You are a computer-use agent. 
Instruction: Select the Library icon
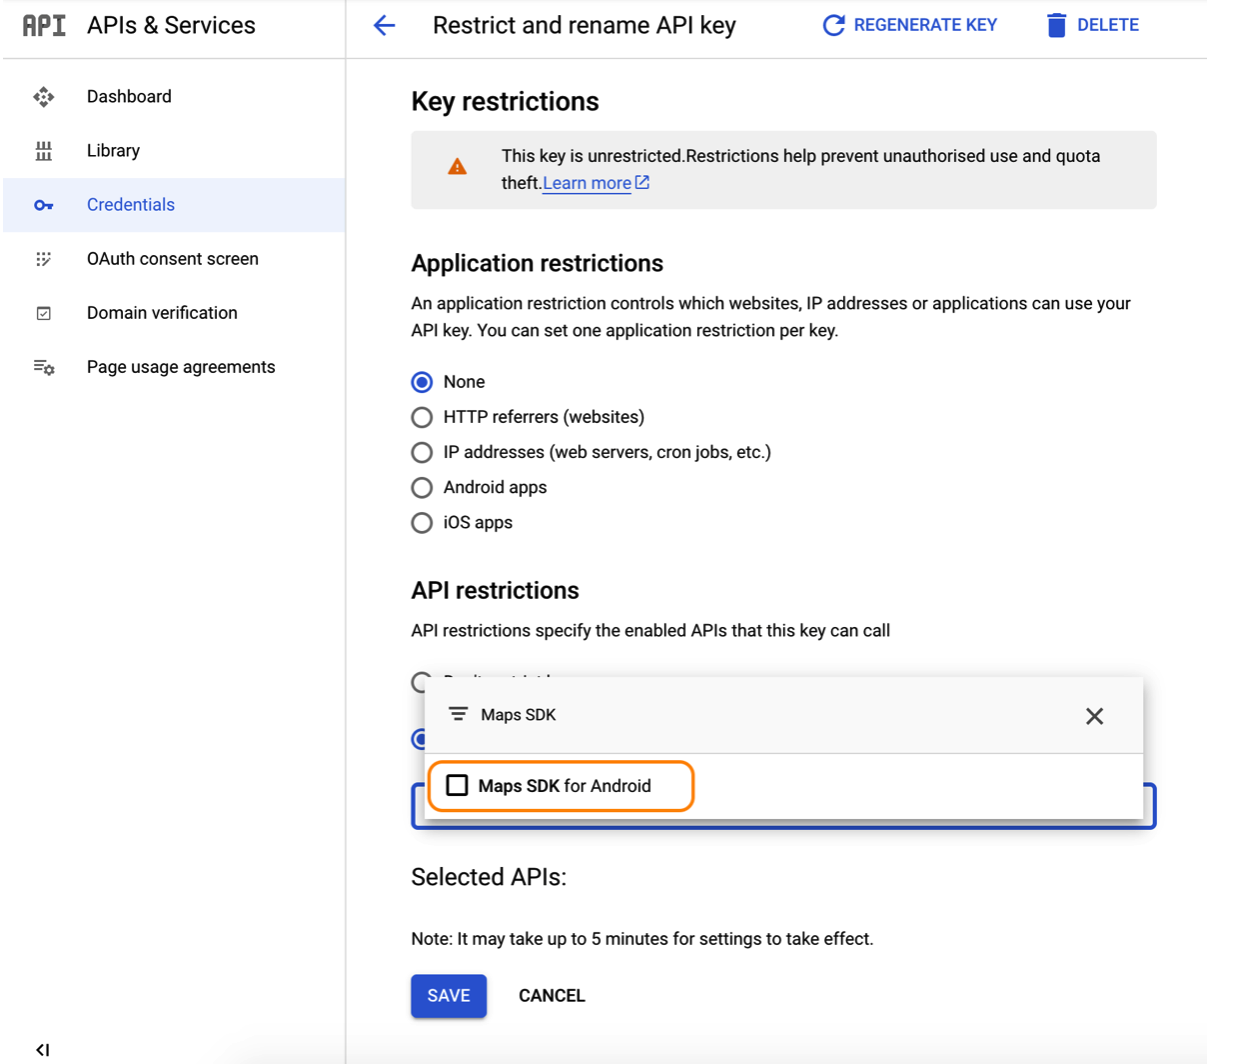tap(44, 150)
